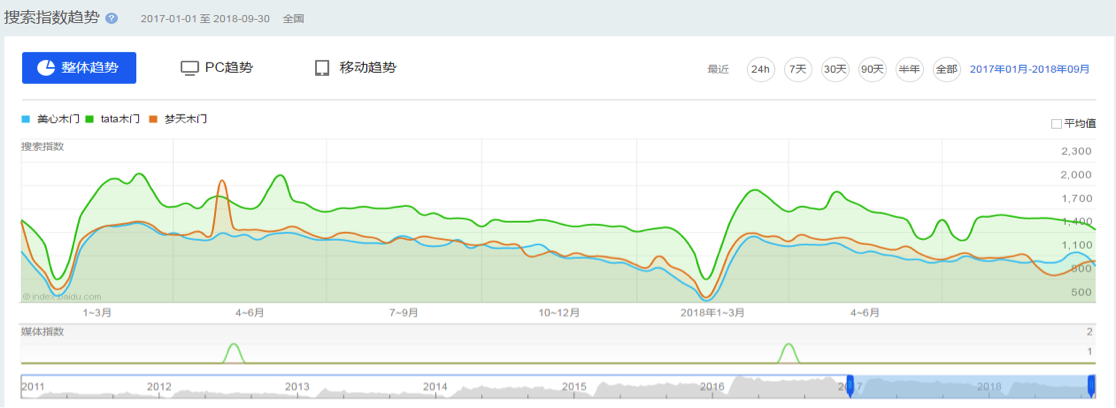Select the 7天 time range
The width and height of the screenshot is (1116, 408).
tap(797, 69)
